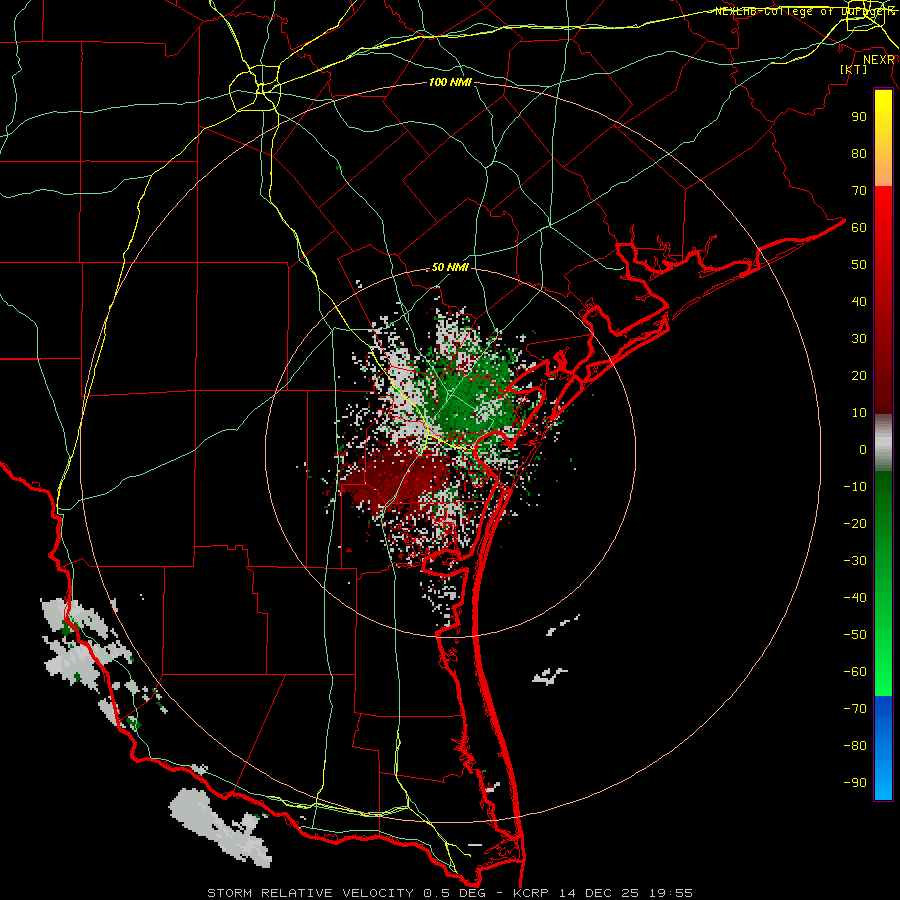
Task: Click the 40 value on the velocity scale
Action: point(859,301)
